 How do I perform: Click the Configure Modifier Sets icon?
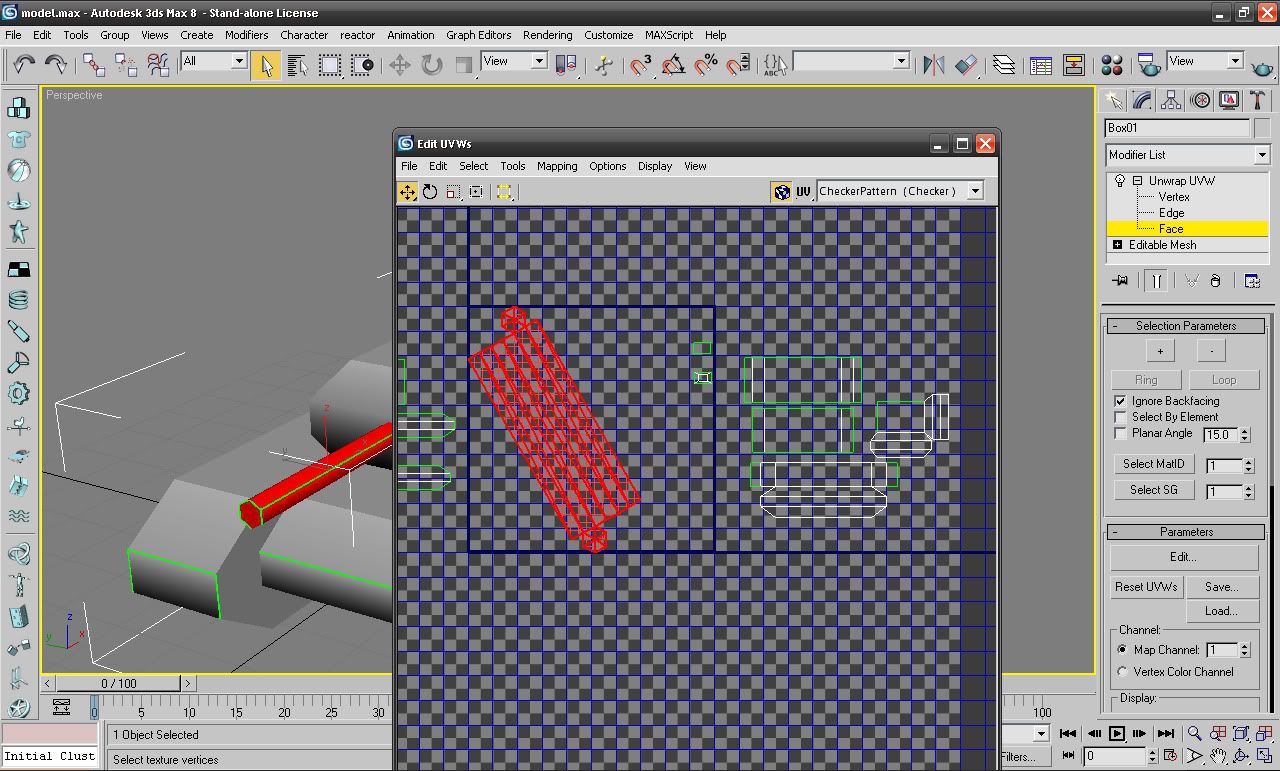coord(1252,281)
